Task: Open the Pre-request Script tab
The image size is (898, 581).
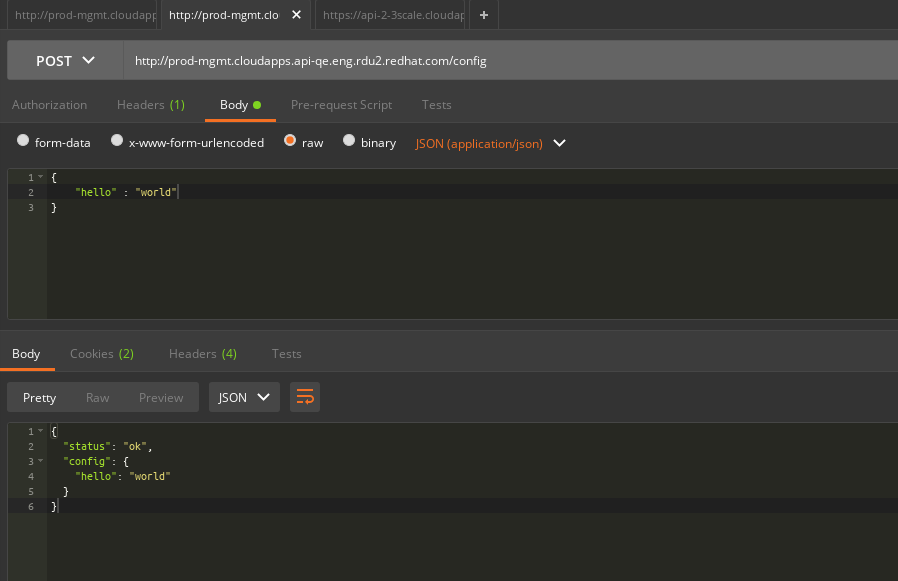Action: point(341,104)
